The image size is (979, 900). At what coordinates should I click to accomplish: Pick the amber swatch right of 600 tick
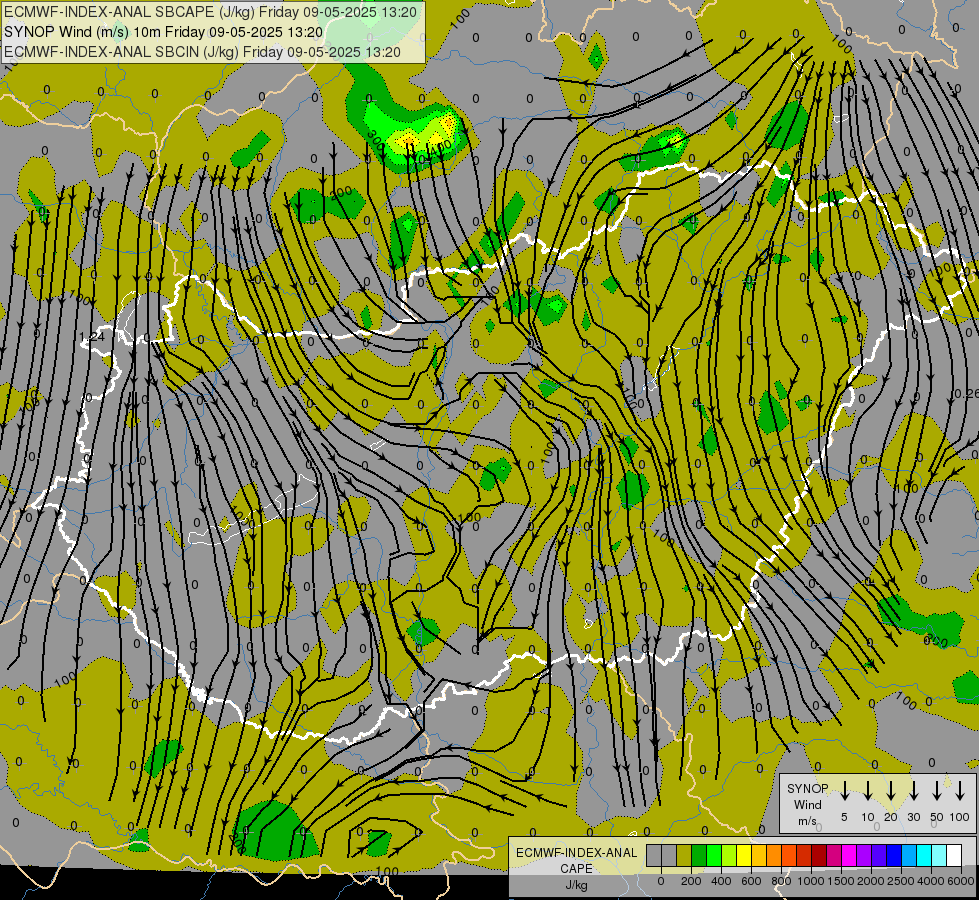click(x=759, y=856)
